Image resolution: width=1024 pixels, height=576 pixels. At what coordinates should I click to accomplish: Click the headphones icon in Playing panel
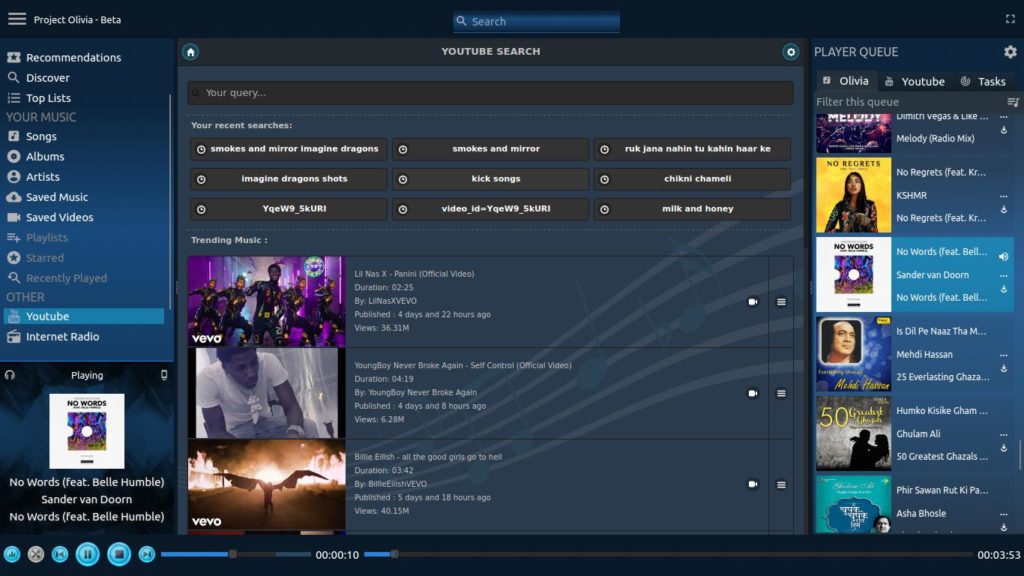[x=10, y=375]
